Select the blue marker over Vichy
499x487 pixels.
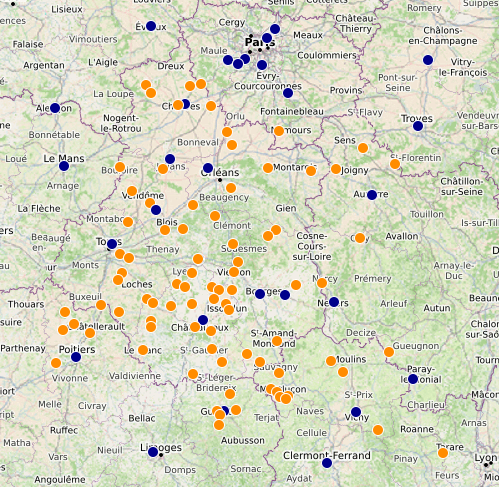click(x=356, y=412)
